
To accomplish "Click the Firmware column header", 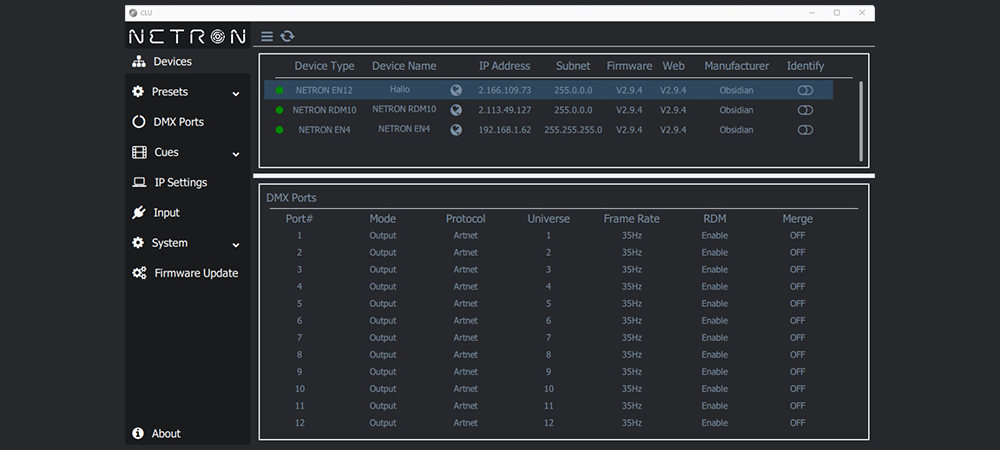I will click(629, 66).
